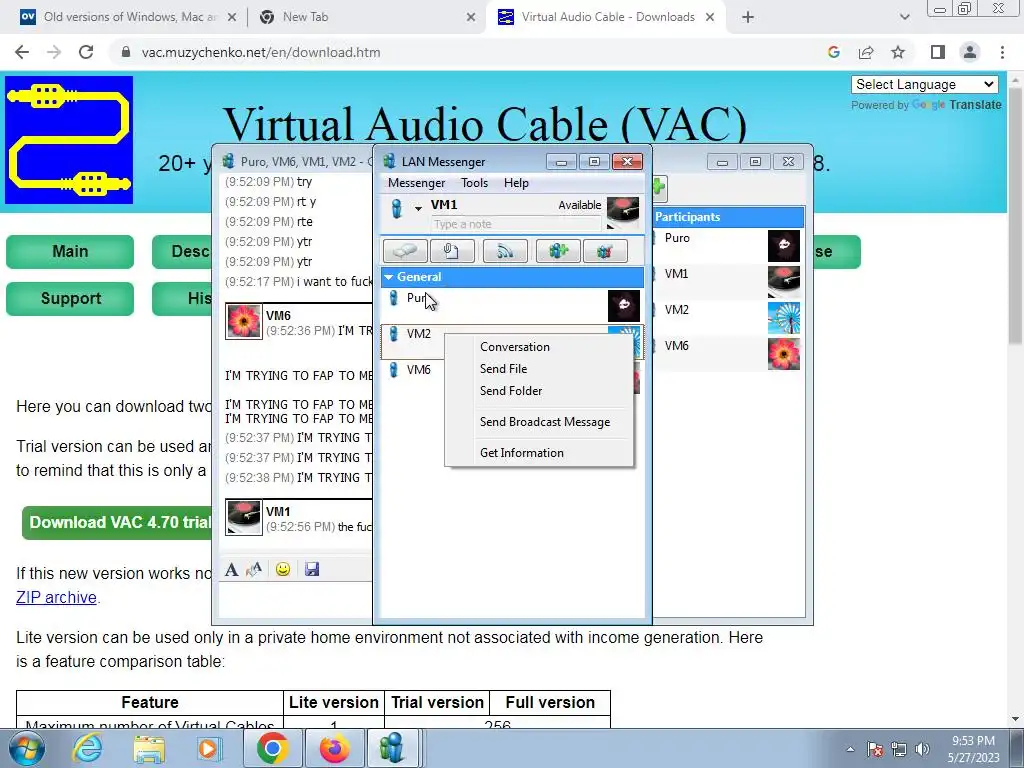Choose Send Broadcast Message from the context menu
Image resolution: width=1024 pixels, height=768 pixels.
click(x=545, y=422)
